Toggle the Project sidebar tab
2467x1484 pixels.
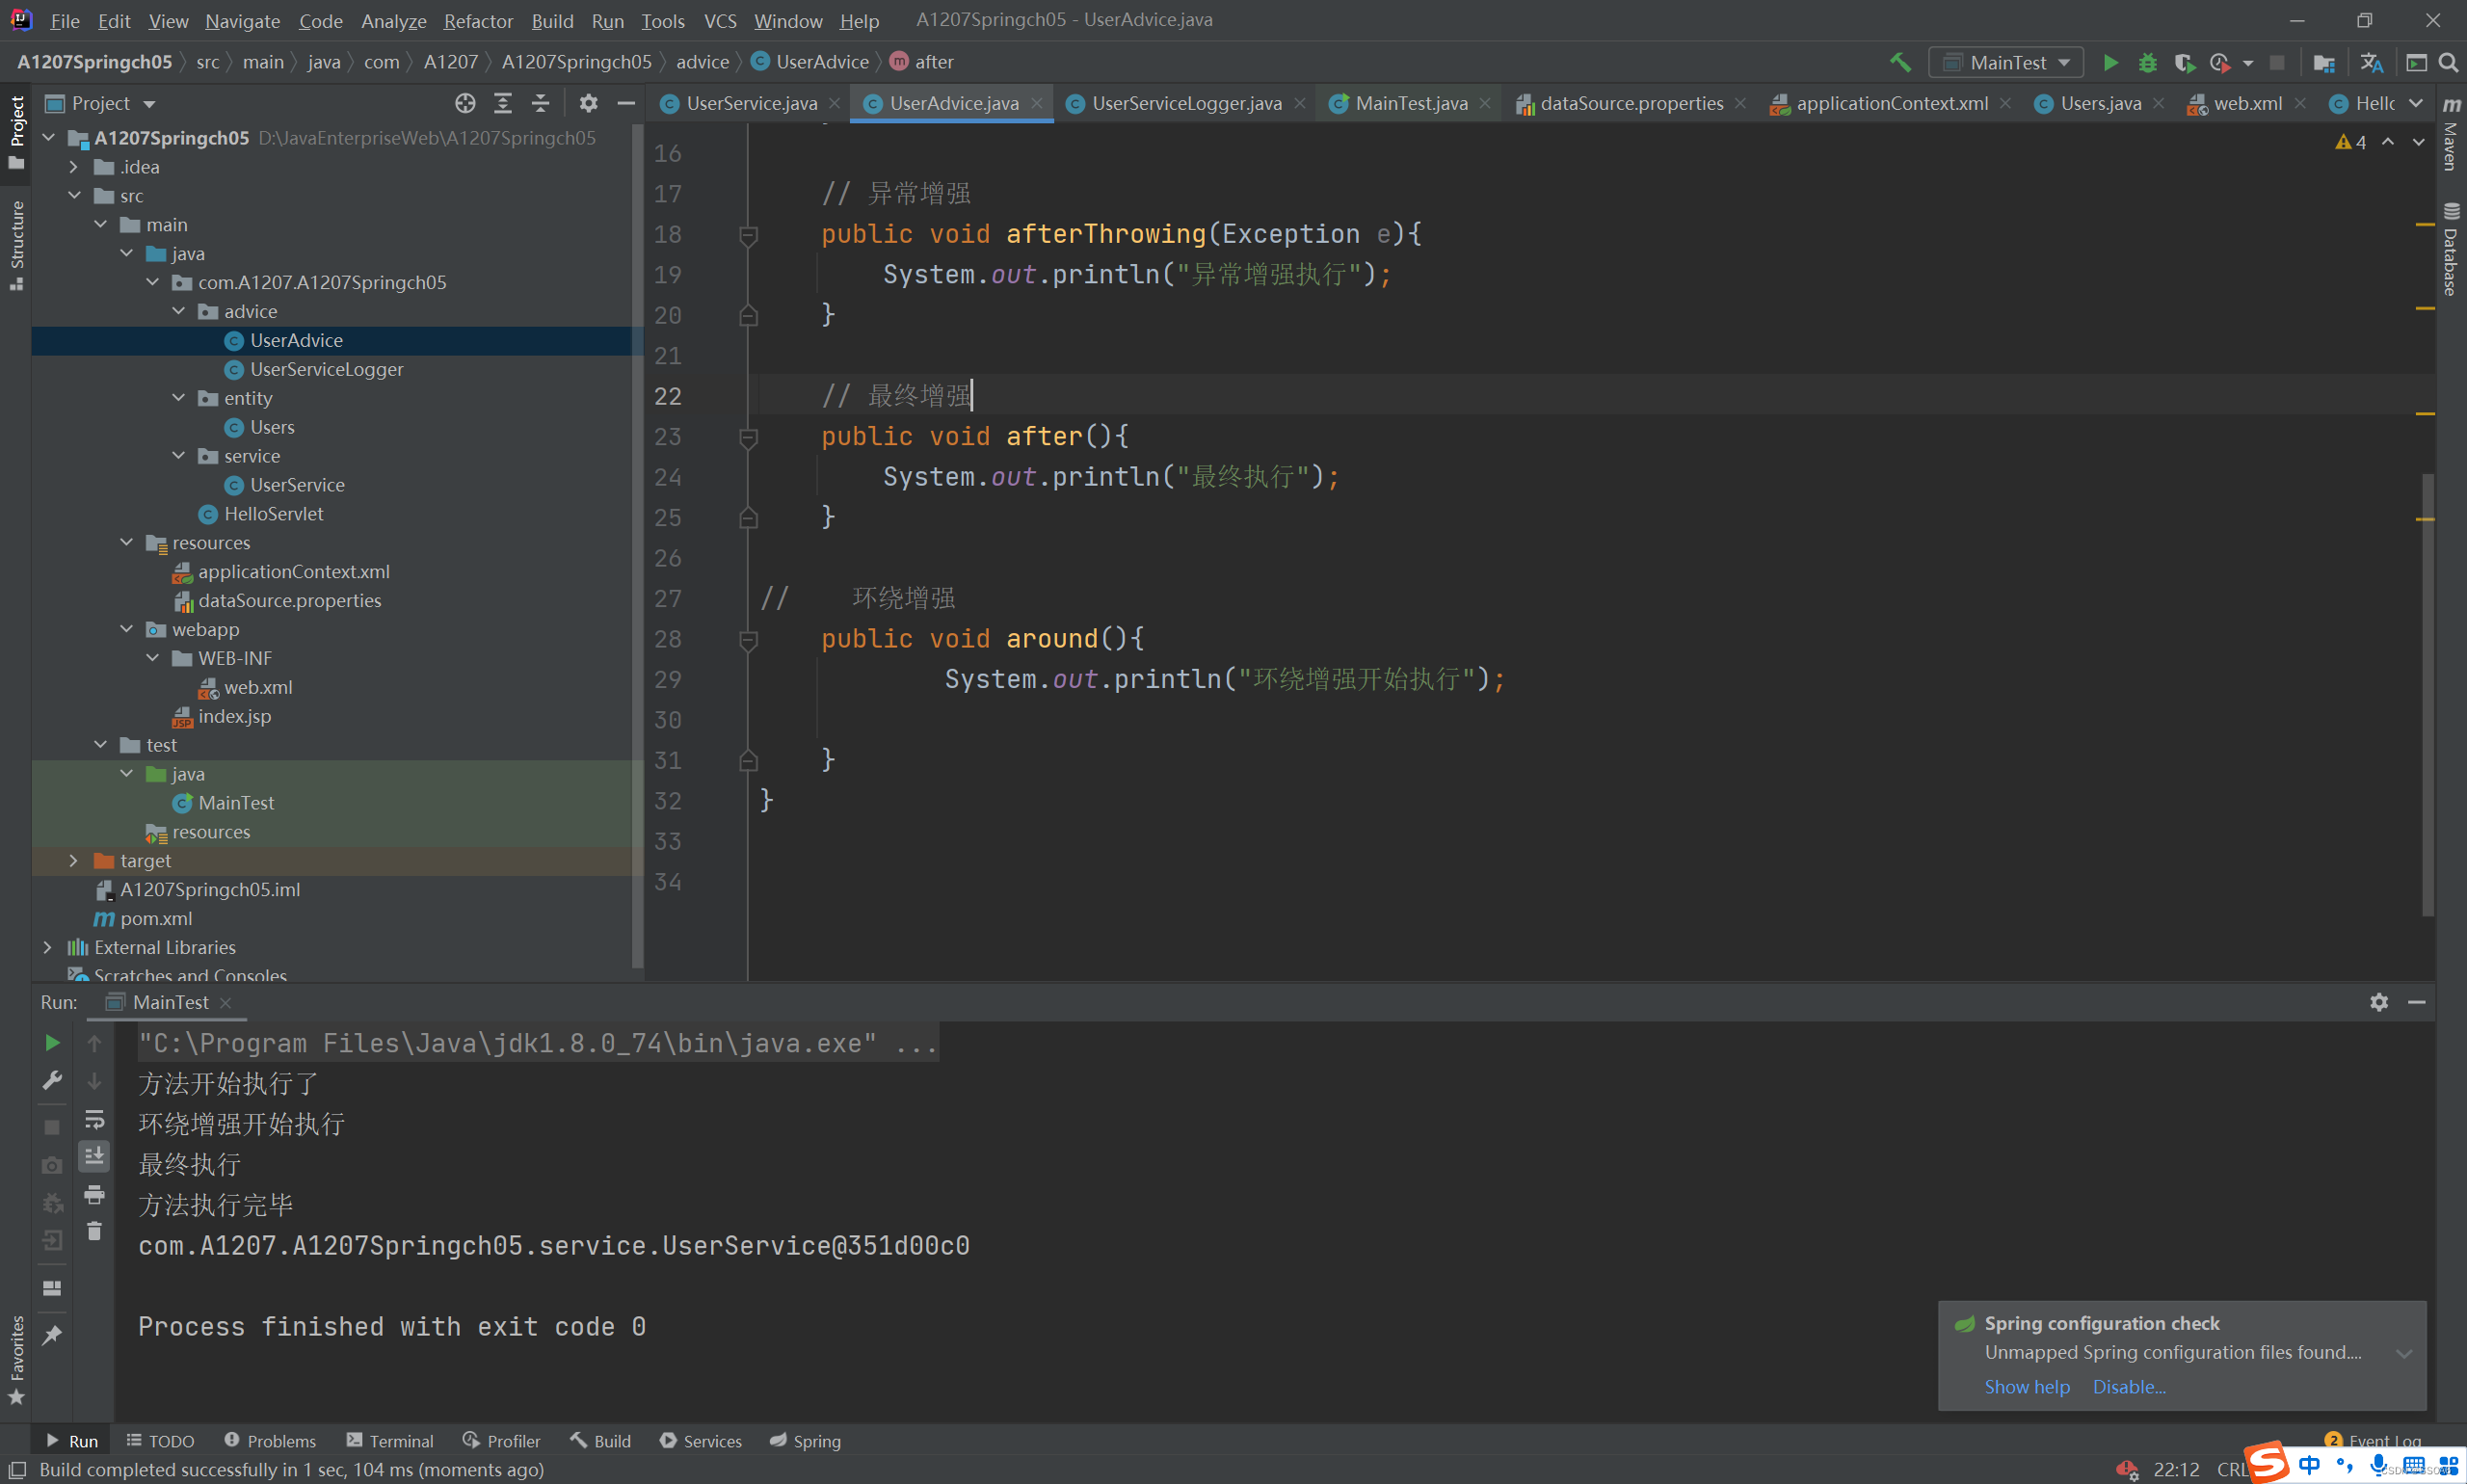click(x=16, y=131)
